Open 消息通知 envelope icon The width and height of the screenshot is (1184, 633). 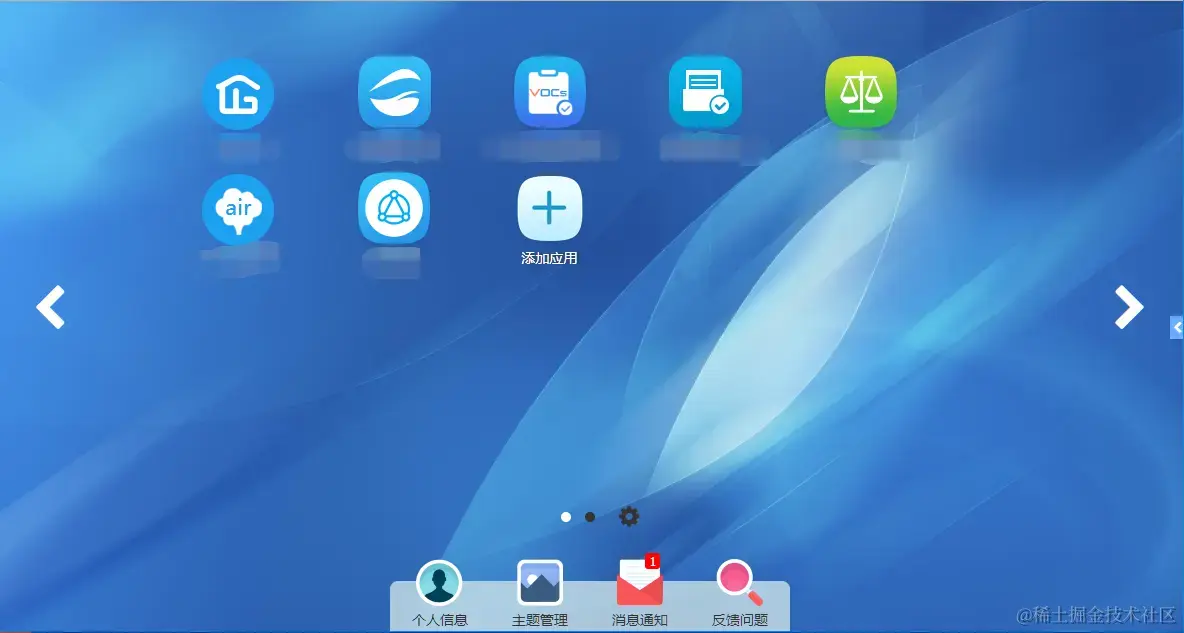(x=640, y=583)
